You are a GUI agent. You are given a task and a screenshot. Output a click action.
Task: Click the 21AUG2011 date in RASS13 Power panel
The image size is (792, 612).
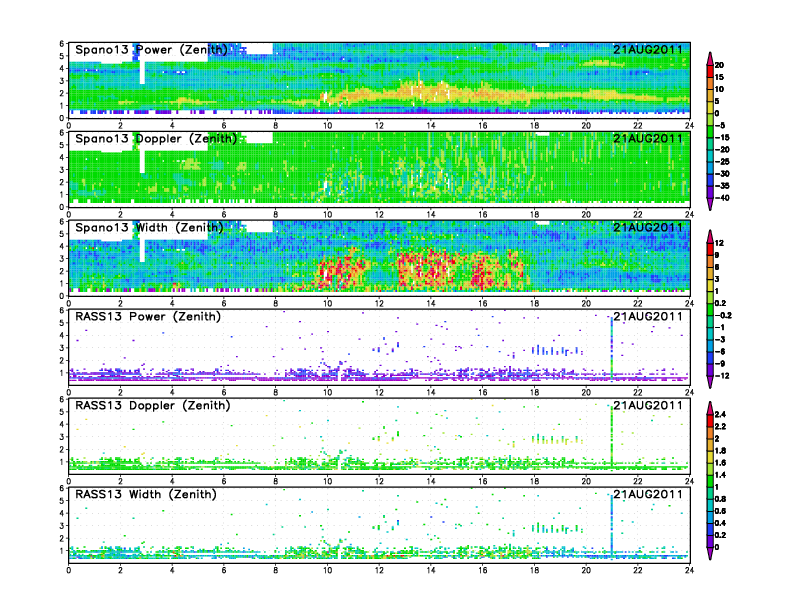[x=648, y=317]
